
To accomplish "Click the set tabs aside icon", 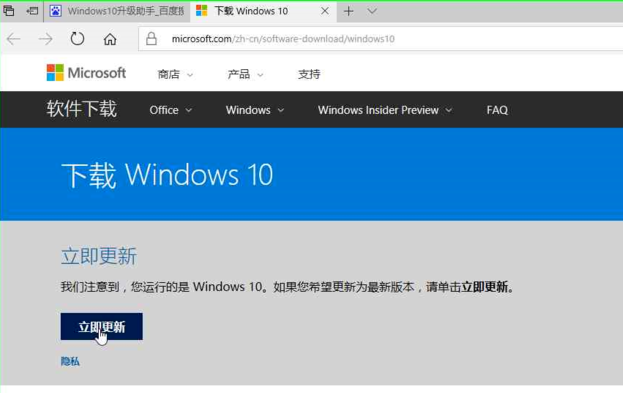I will [32, 11].
